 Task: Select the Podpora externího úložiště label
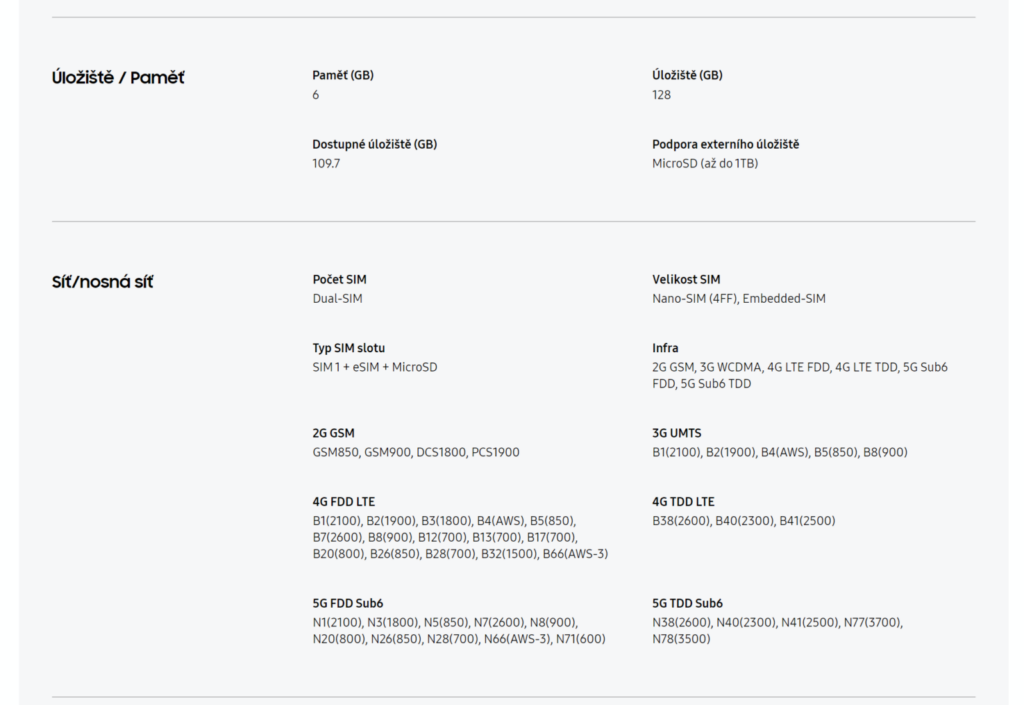pyautogui.click(x=725, y=144)
